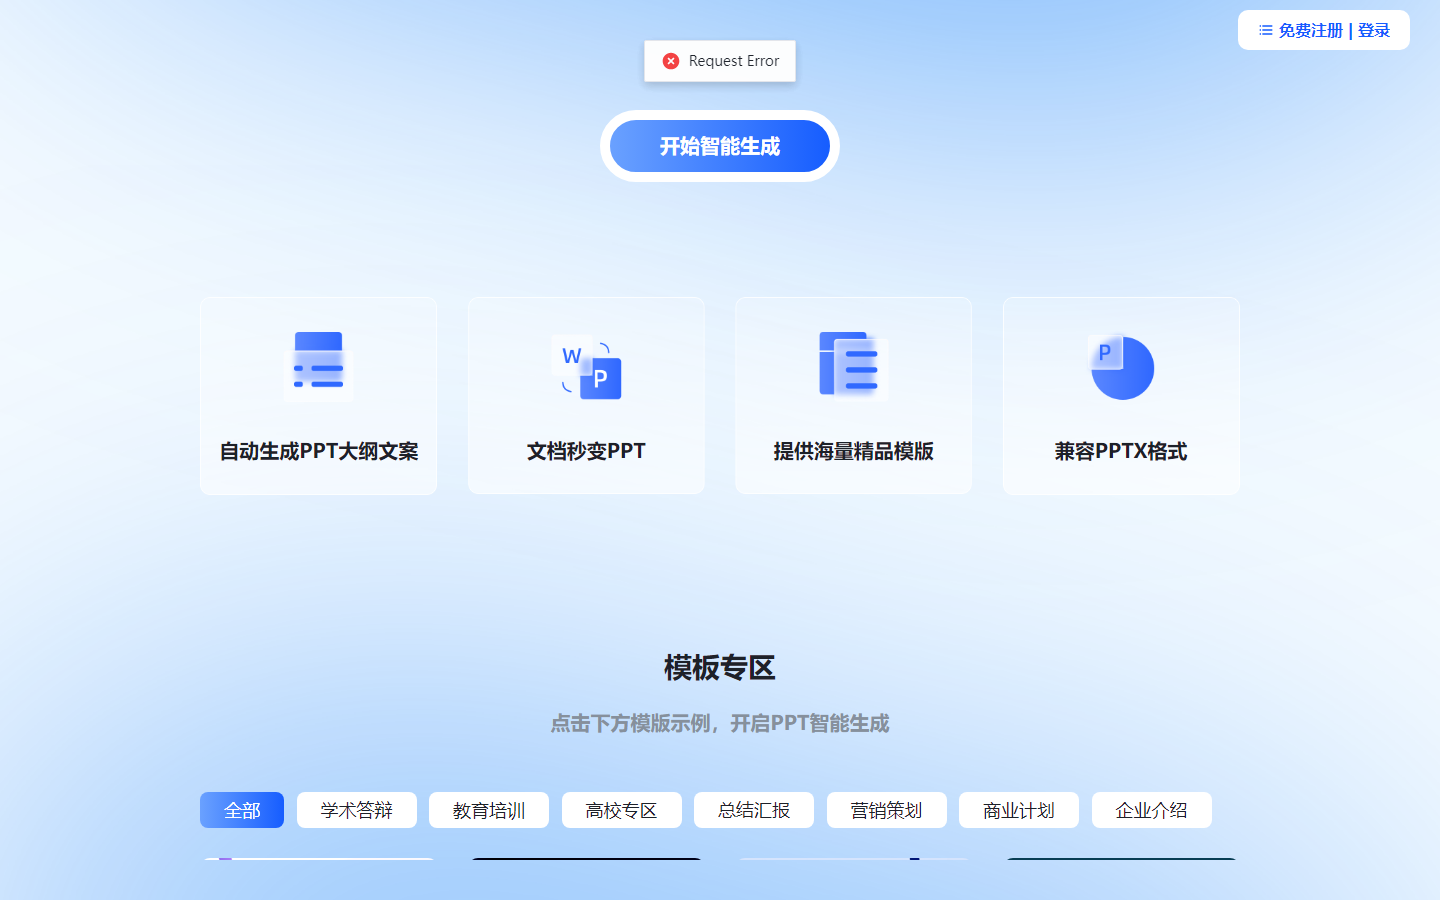This screenshot has height=900, width=1440.
Task: Choose the 总结汇报 tab
Action: 754,810
